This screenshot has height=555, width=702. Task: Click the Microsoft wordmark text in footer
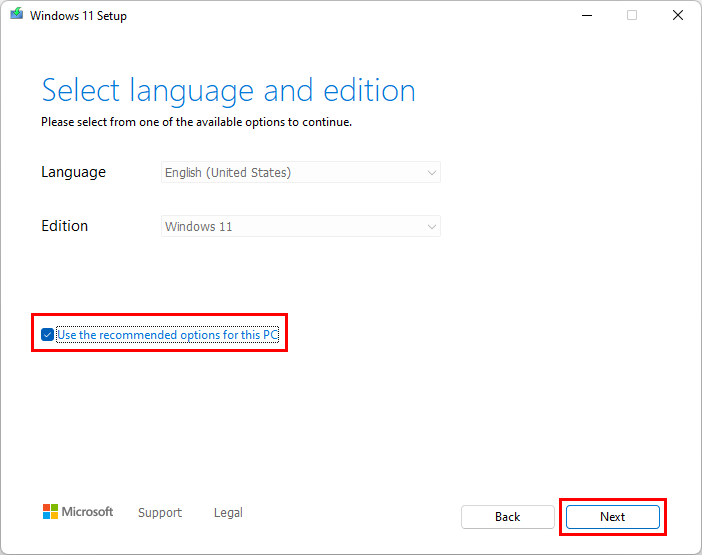[x=88, y=512]
